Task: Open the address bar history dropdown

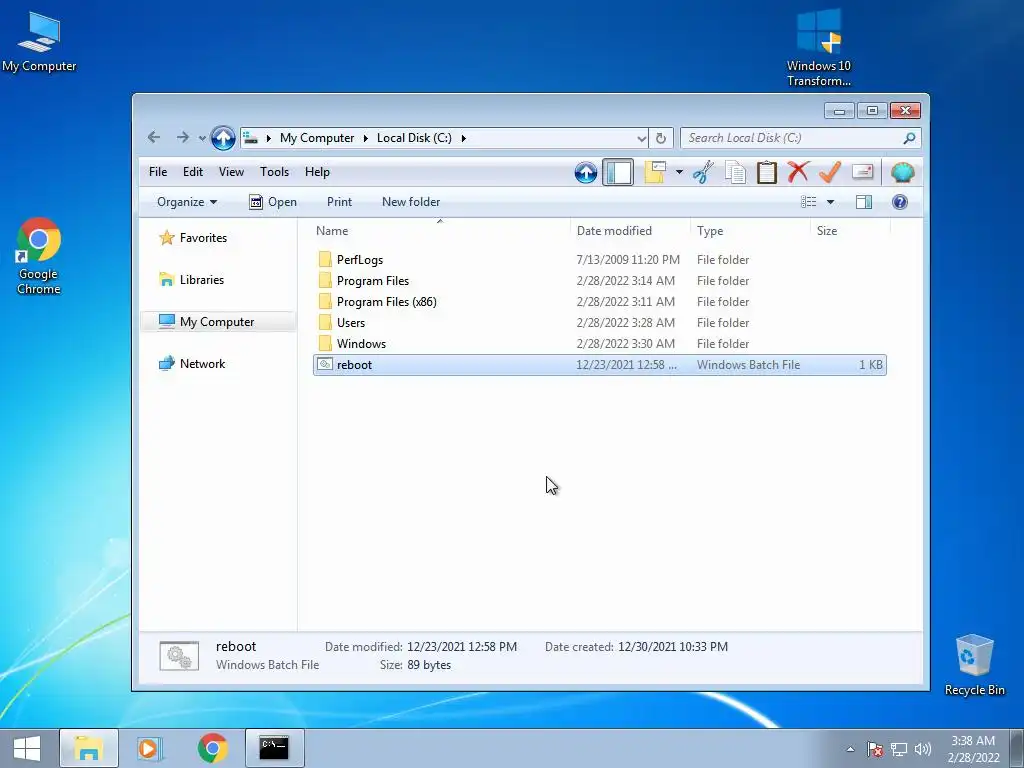Action: (641, 138)
